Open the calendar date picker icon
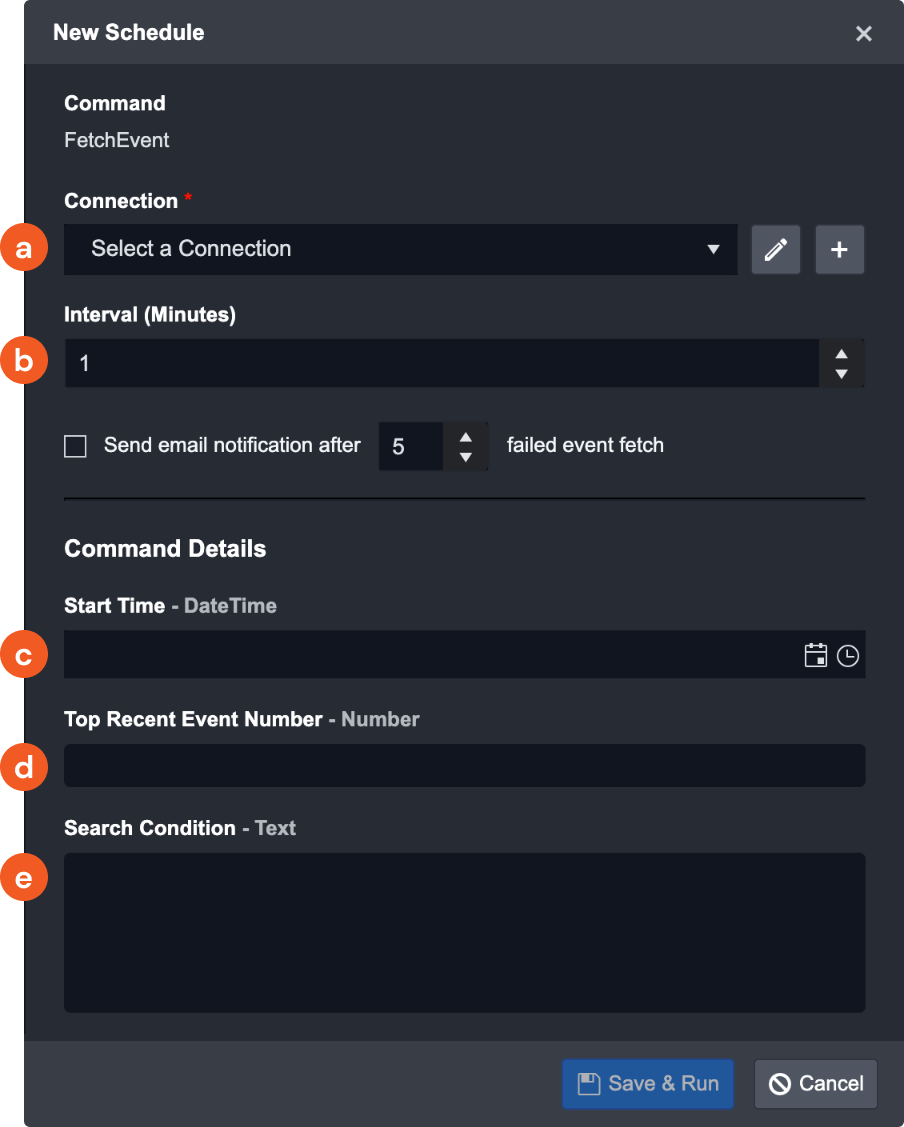This screenshot has width=904, height=1127. click(816, 655)
